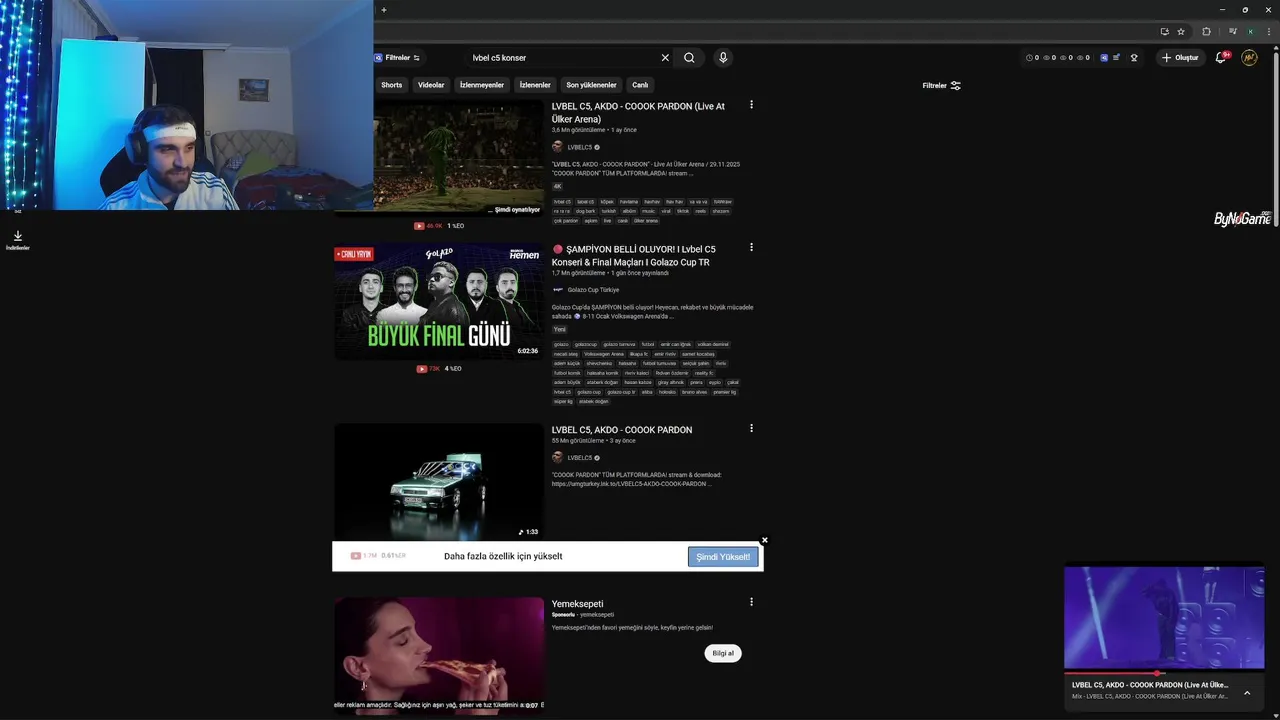Image resolution: width=1280 pixels, height=720 pixels.
Task: Open the LVBELC5 channel link under live video
Action: 580,147
